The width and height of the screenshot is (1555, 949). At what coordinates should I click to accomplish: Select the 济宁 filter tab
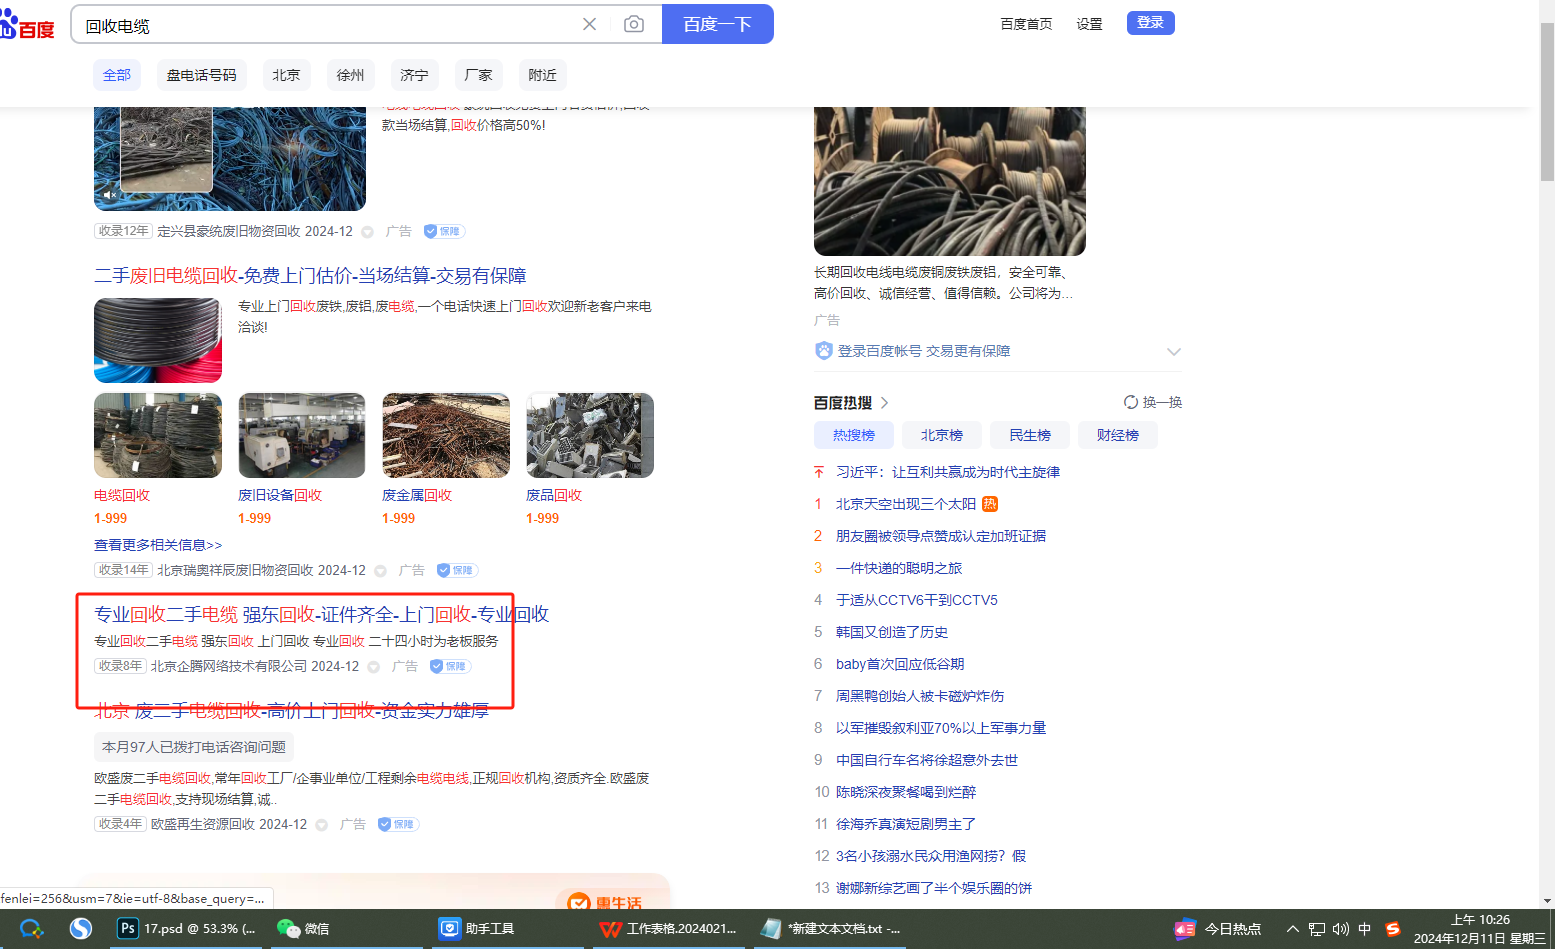[414, 75]
